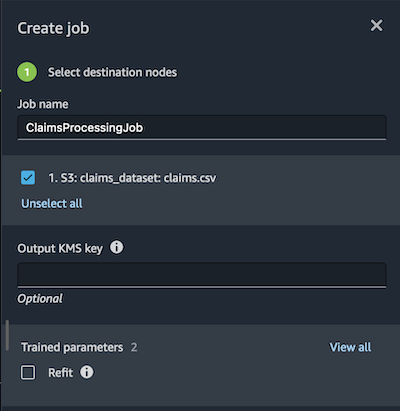This screenshot has width=400, height=411.
Task: Click the Refit label text
Action: (x=60, y=372)
